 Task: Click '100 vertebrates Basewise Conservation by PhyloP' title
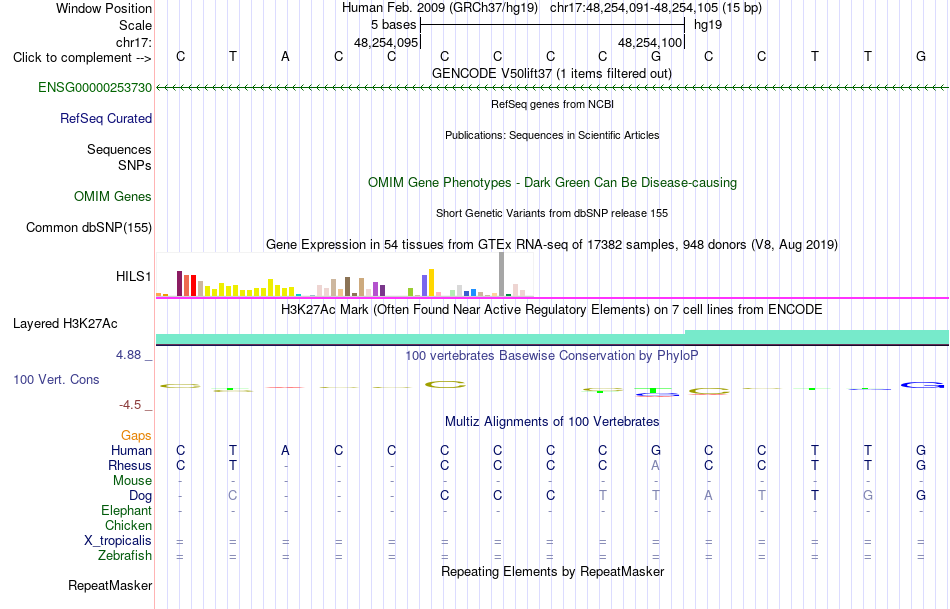click(552, 356)
